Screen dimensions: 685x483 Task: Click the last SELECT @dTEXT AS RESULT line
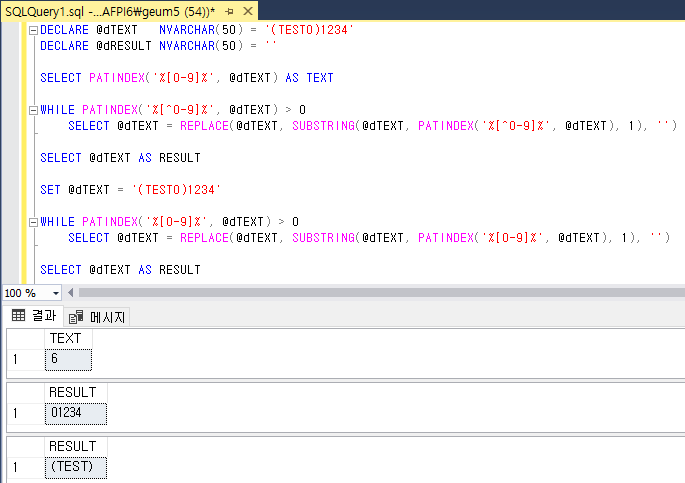pos(120,270)
